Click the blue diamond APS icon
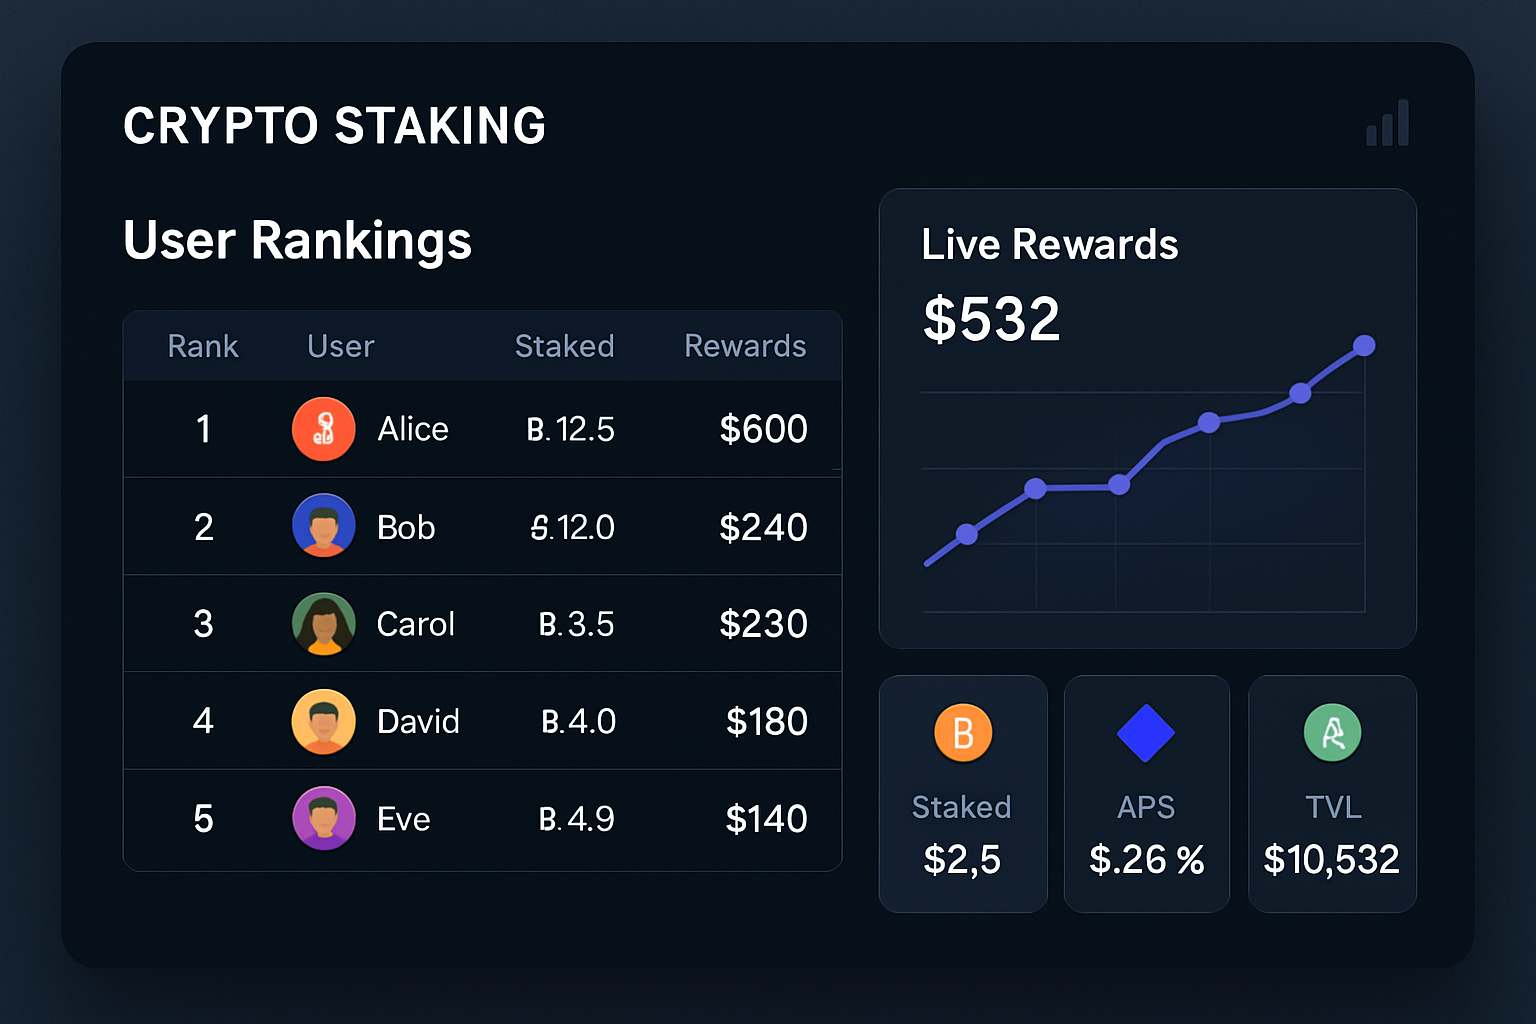Image resolution: width=1536 pixels, height=1024 pixels. coord(1146,733)
